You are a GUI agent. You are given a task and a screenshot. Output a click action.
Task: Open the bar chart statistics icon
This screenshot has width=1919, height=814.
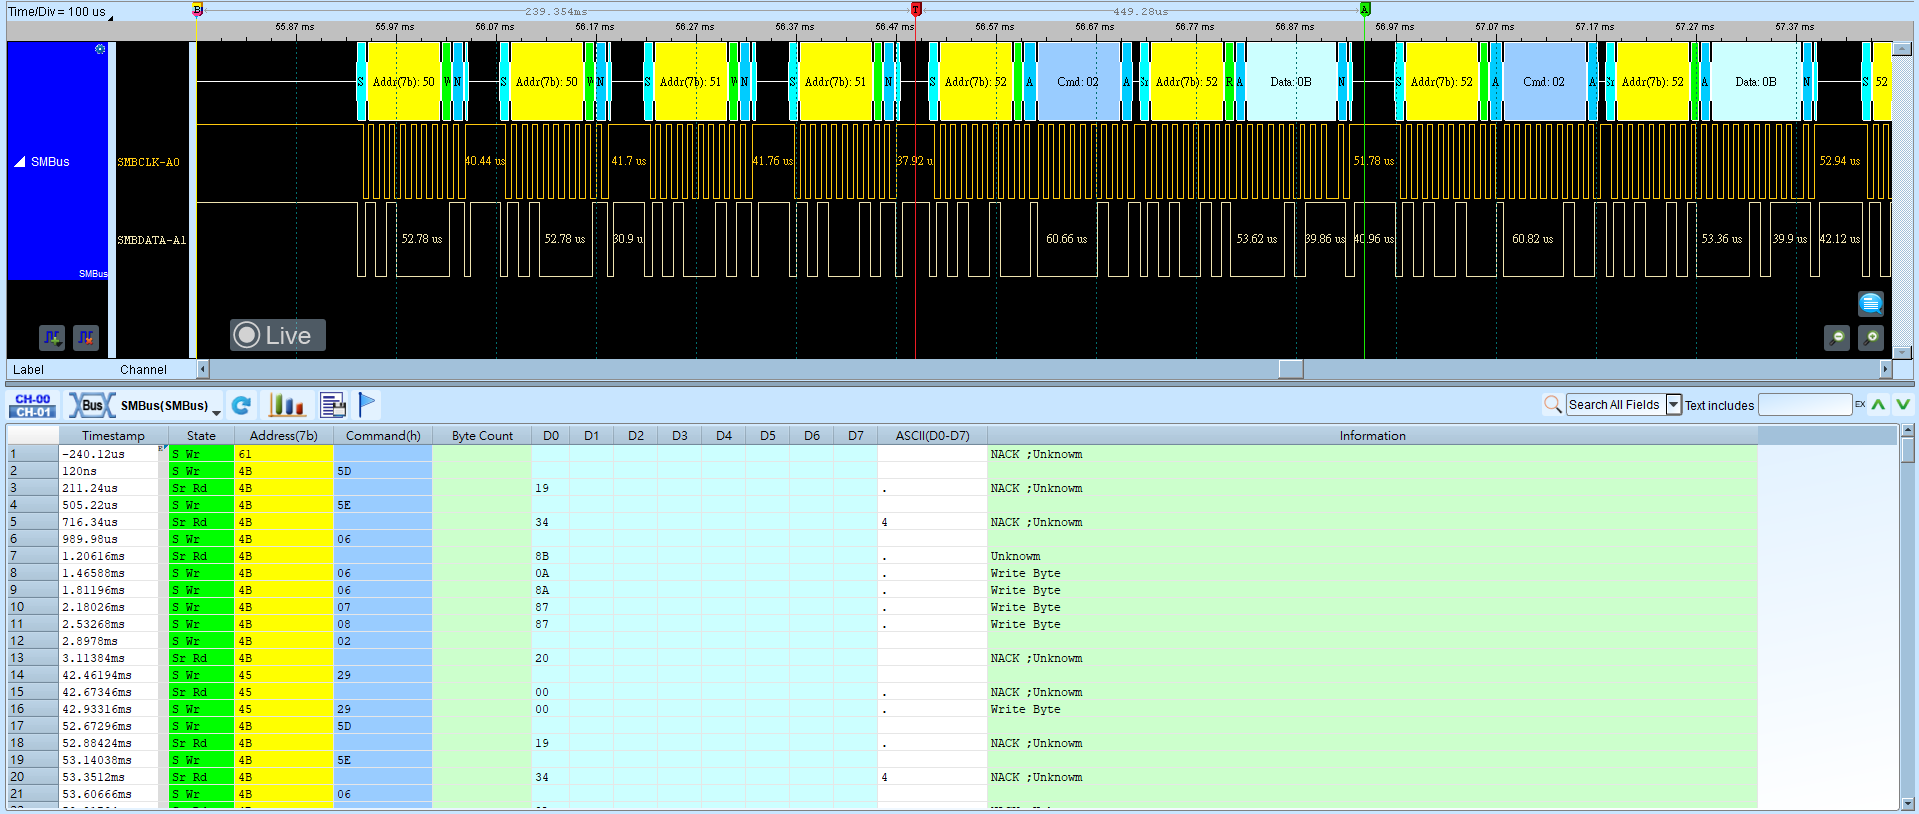(286, 405)
